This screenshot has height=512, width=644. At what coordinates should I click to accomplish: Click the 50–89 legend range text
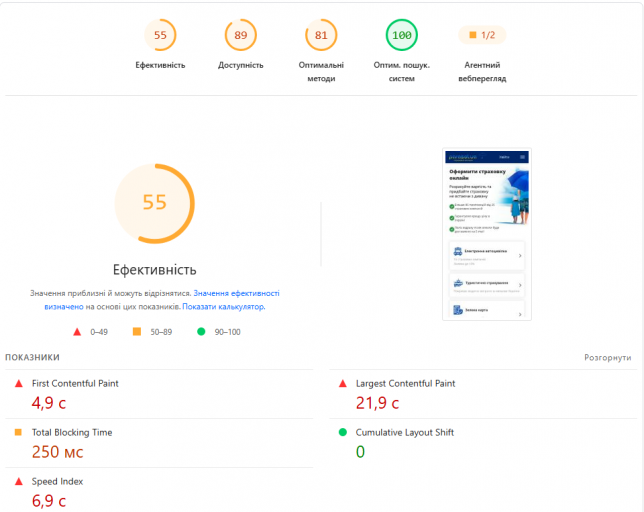click(161, 332)
